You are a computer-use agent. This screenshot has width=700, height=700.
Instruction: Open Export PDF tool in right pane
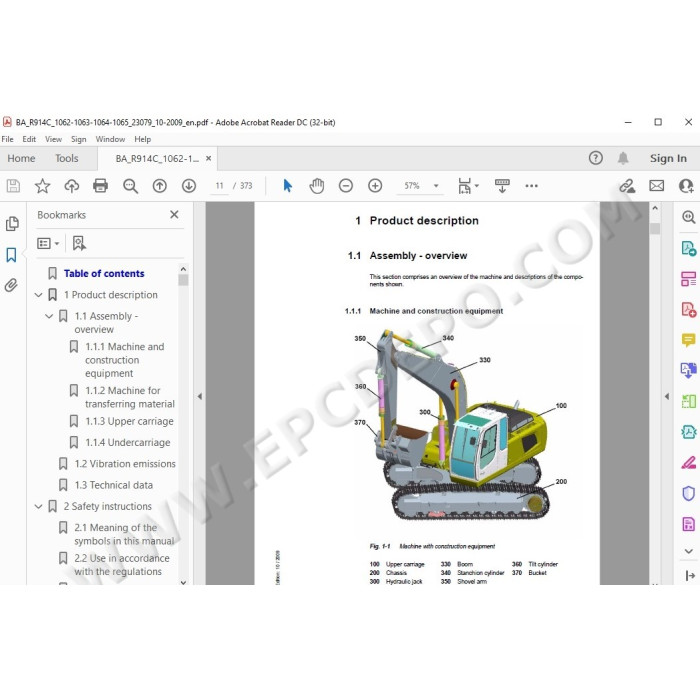(688, 249)
